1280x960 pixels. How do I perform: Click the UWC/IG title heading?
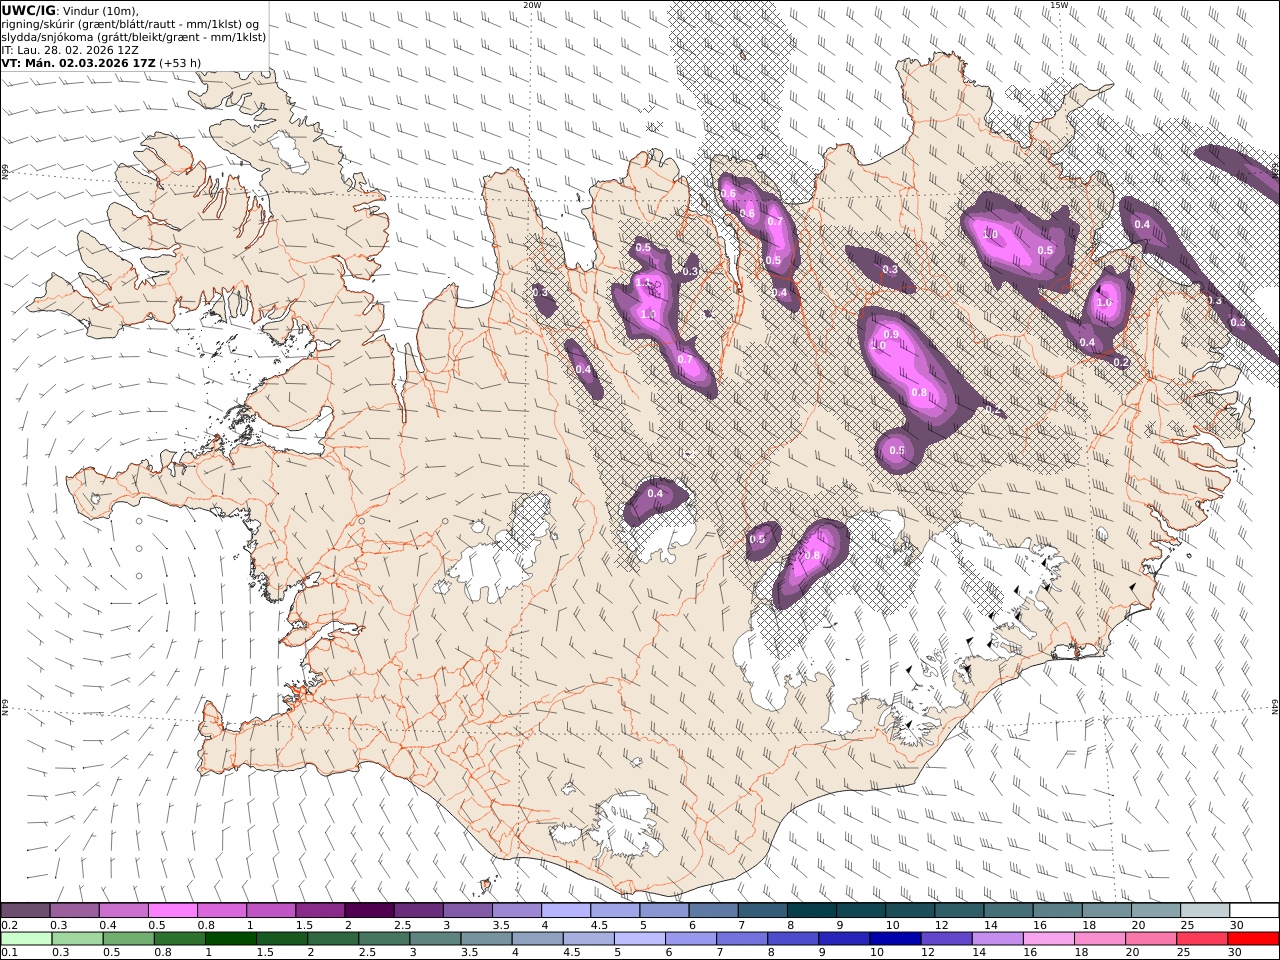click(29, 10)
